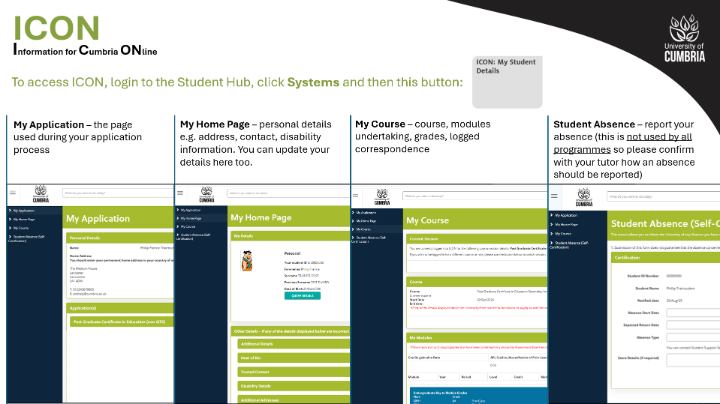The width and height of the screenshot is (720, 404).
Task: Click search box in Student Absence screenshot
Action: coord(664,197)
